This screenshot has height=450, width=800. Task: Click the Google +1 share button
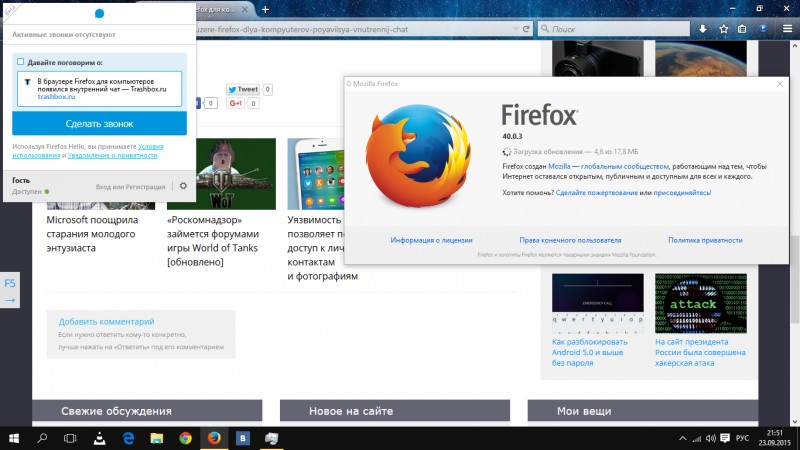[x=237, y=103]
